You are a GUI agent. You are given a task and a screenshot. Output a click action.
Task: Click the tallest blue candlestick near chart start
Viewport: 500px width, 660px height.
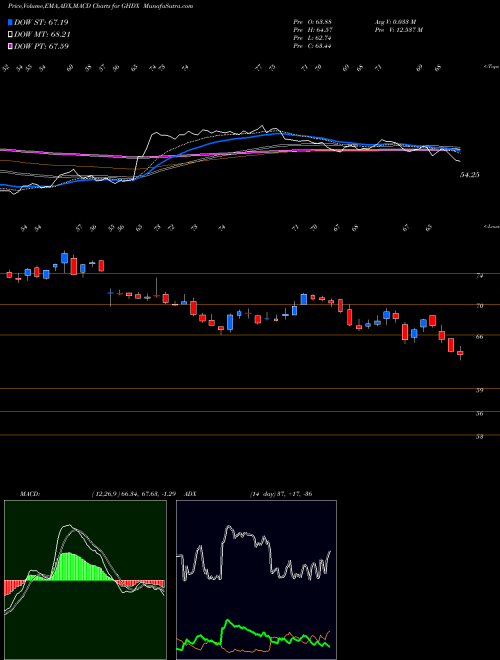(64, 258)
